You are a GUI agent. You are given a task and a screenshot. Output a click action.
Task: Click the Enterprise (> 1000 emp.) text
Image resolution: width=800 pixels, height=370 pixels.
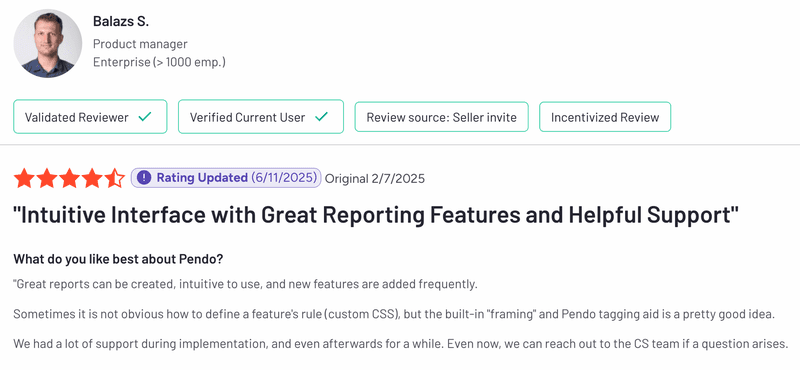pos(159,62)
